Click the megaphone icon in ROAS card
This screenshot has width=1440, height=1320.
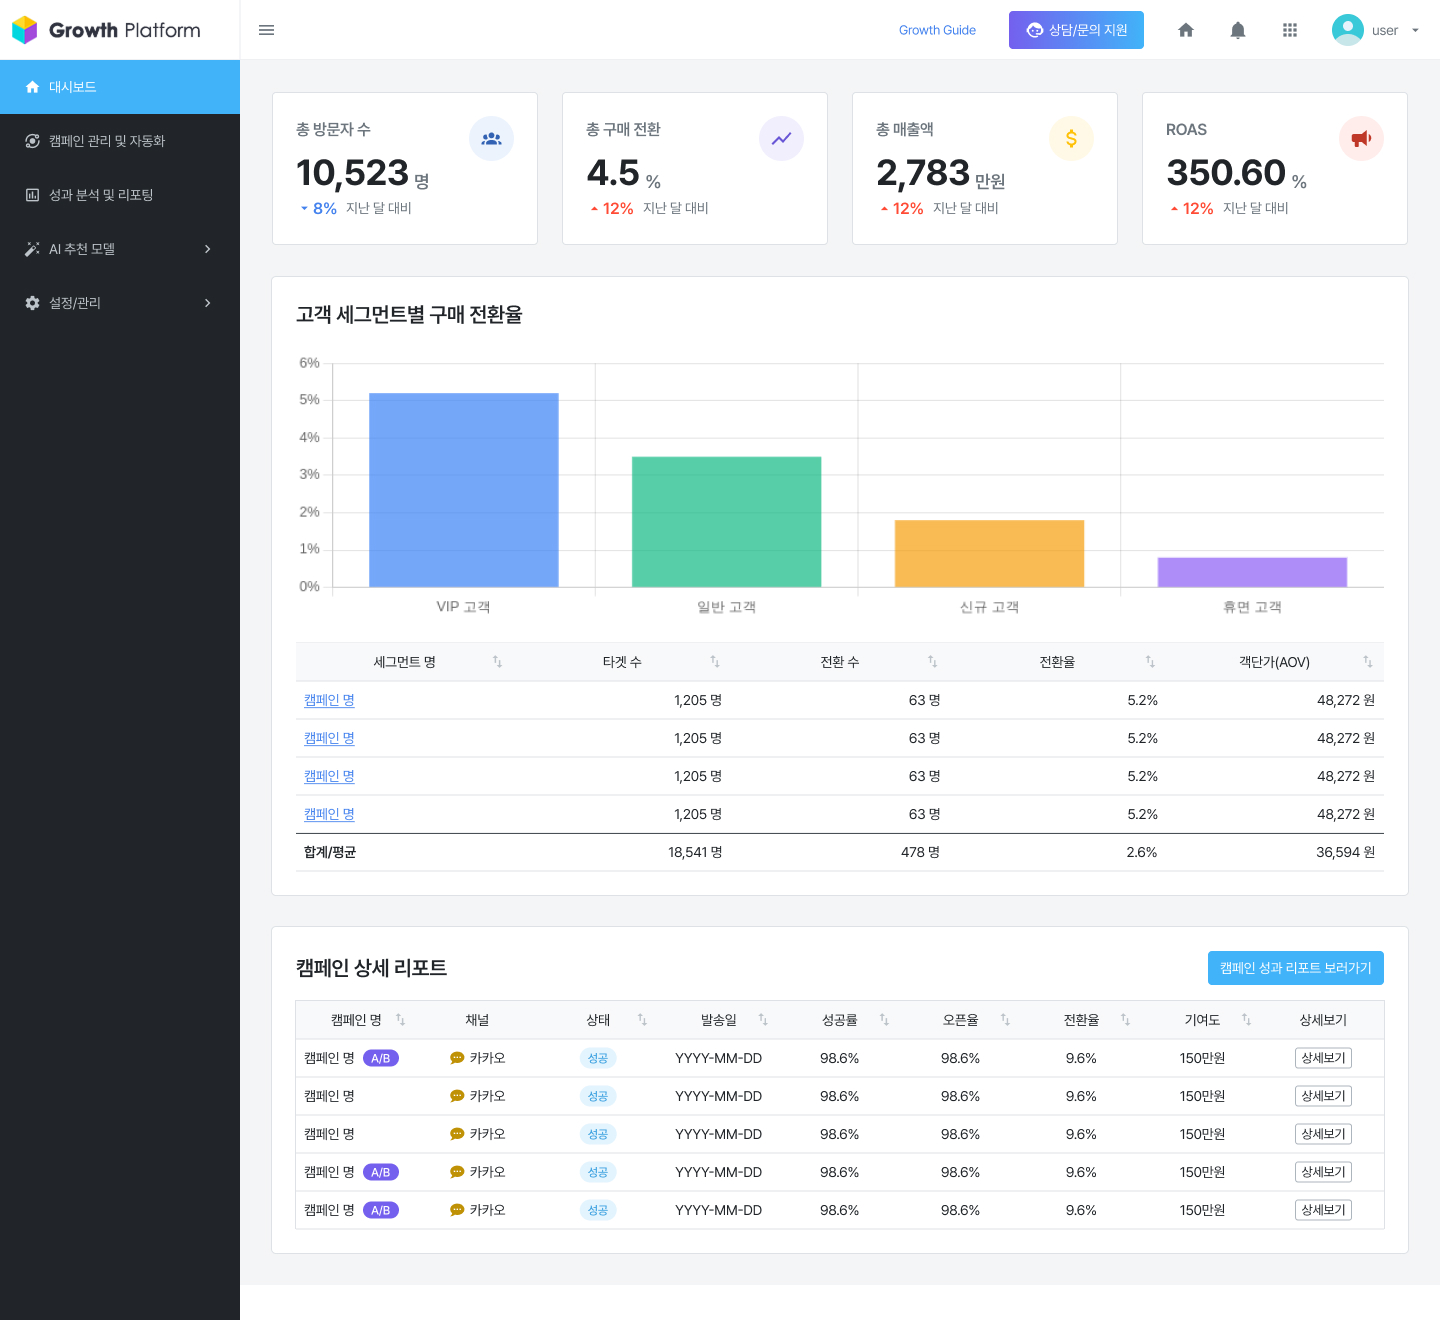point(1361,139)
